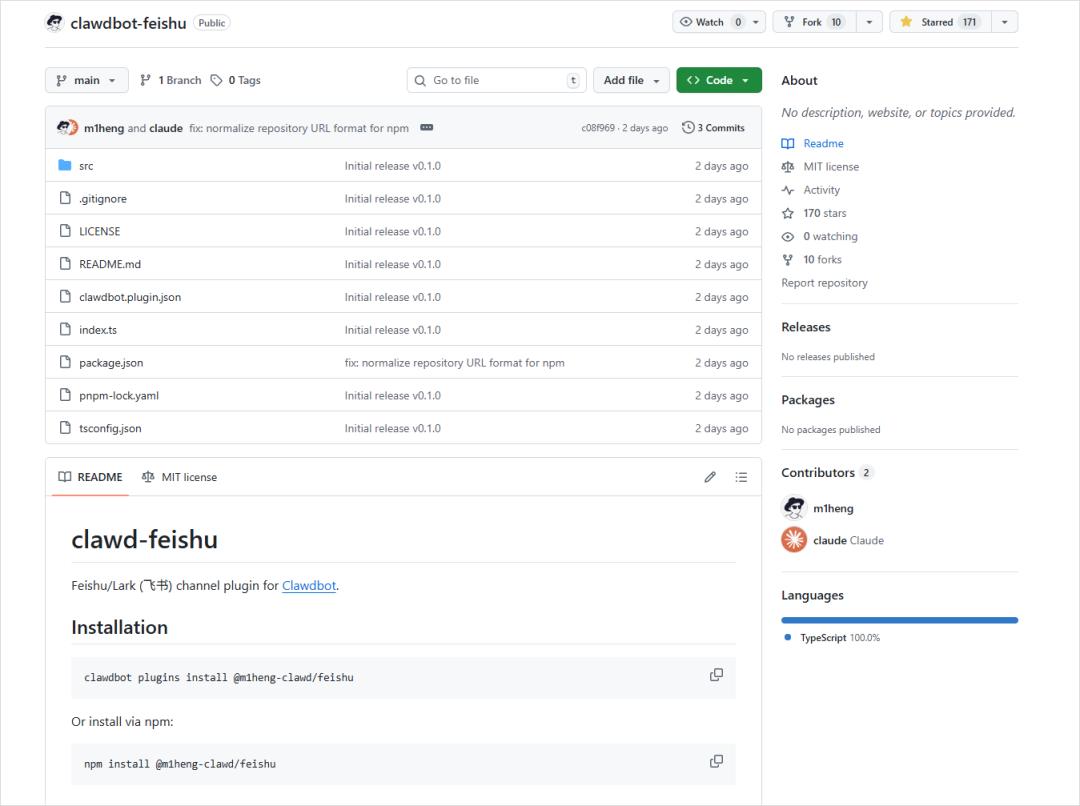Click claude contributor avatar
The width and height of the screenshot is (1080, 806).
click(794, 540)
